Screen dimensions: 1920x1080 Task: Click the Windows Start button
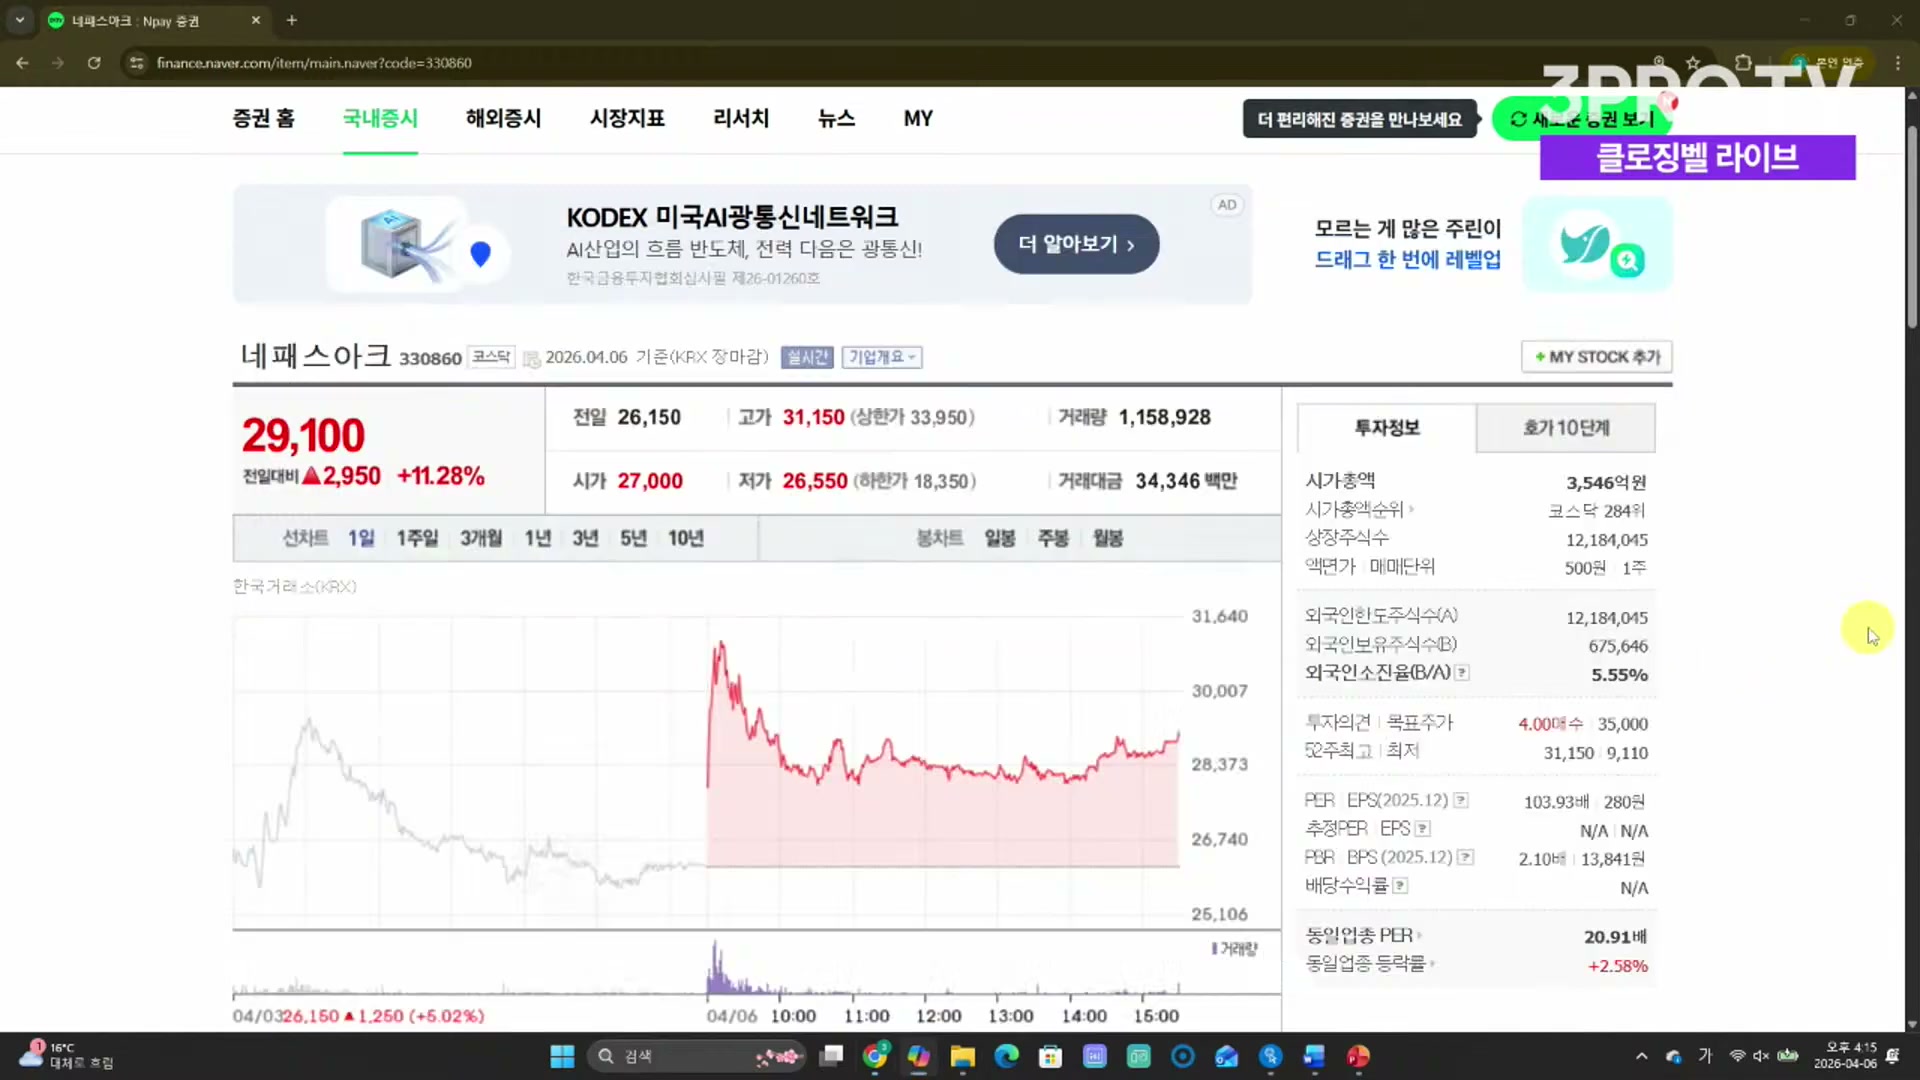[x=562, y=1056]
